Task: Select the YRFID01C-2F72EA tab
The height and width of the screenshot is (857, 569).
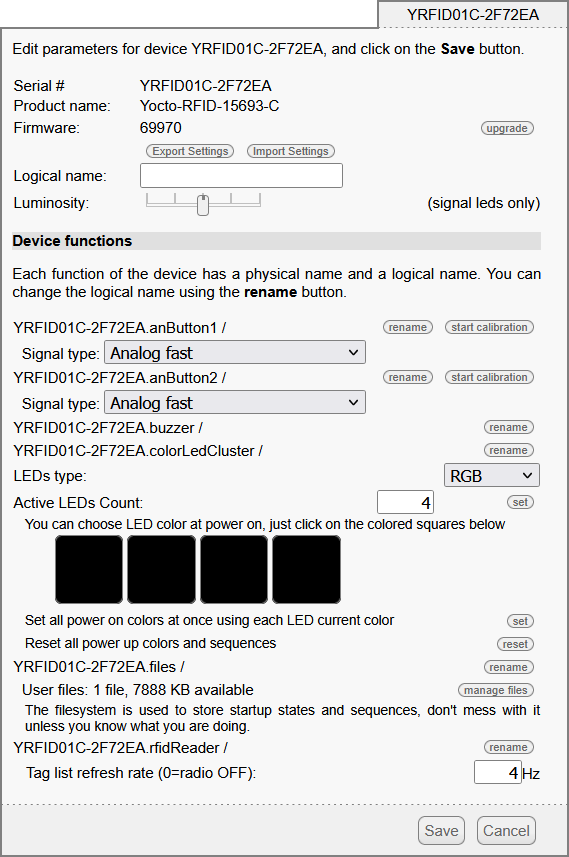Action: click(x=473, y=14)
